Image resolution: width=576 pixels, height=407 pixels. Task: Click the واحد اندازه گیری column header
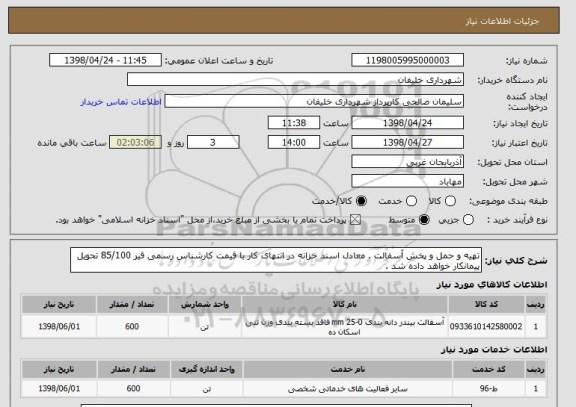click(206, 369)
